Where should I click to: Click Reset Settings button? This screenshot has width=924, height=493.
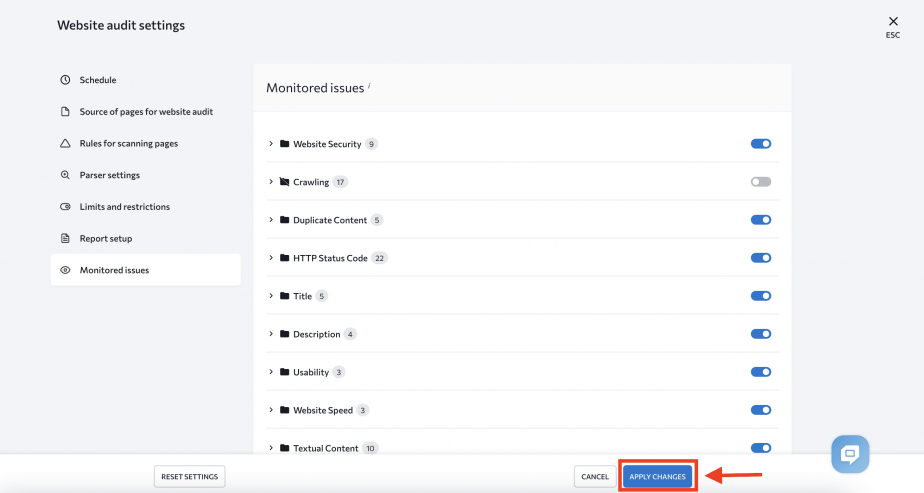(x=190, y=477)
